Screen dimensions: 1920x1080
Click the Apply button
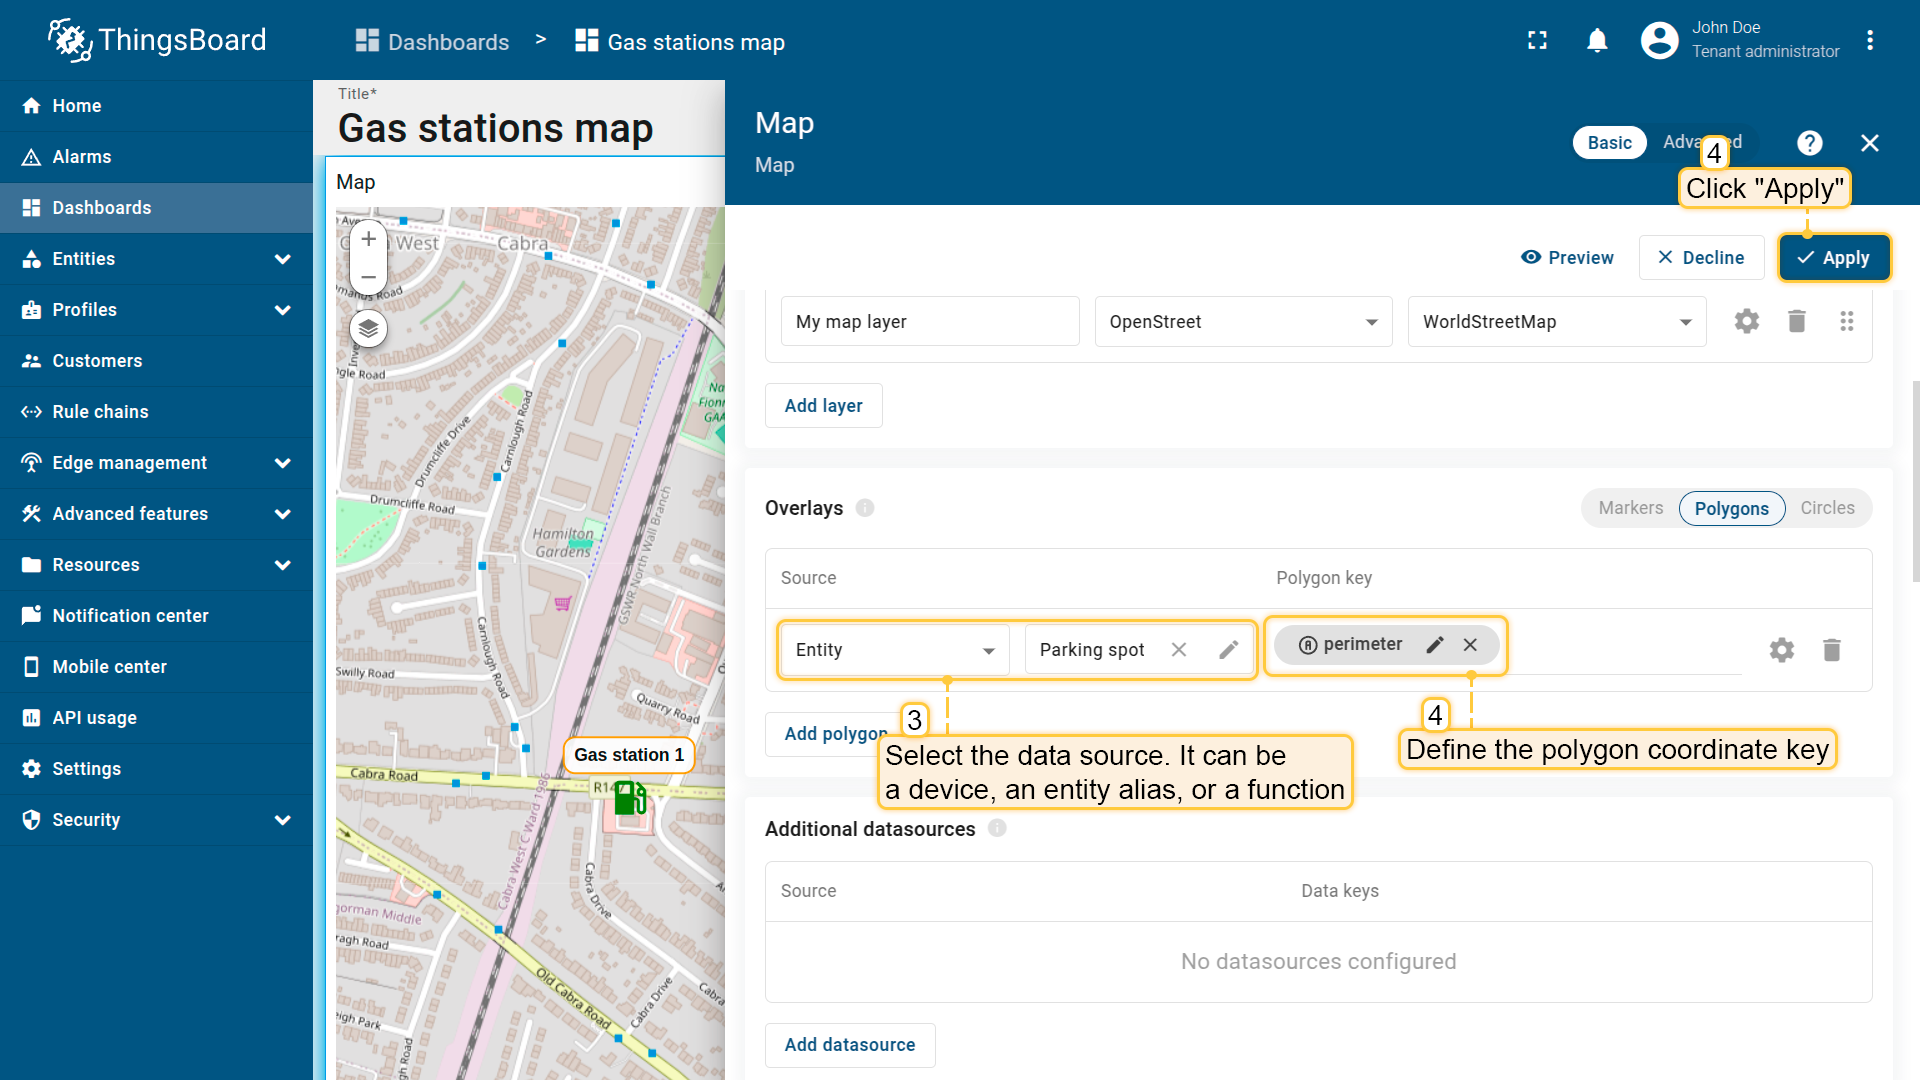coord(1833,258)
